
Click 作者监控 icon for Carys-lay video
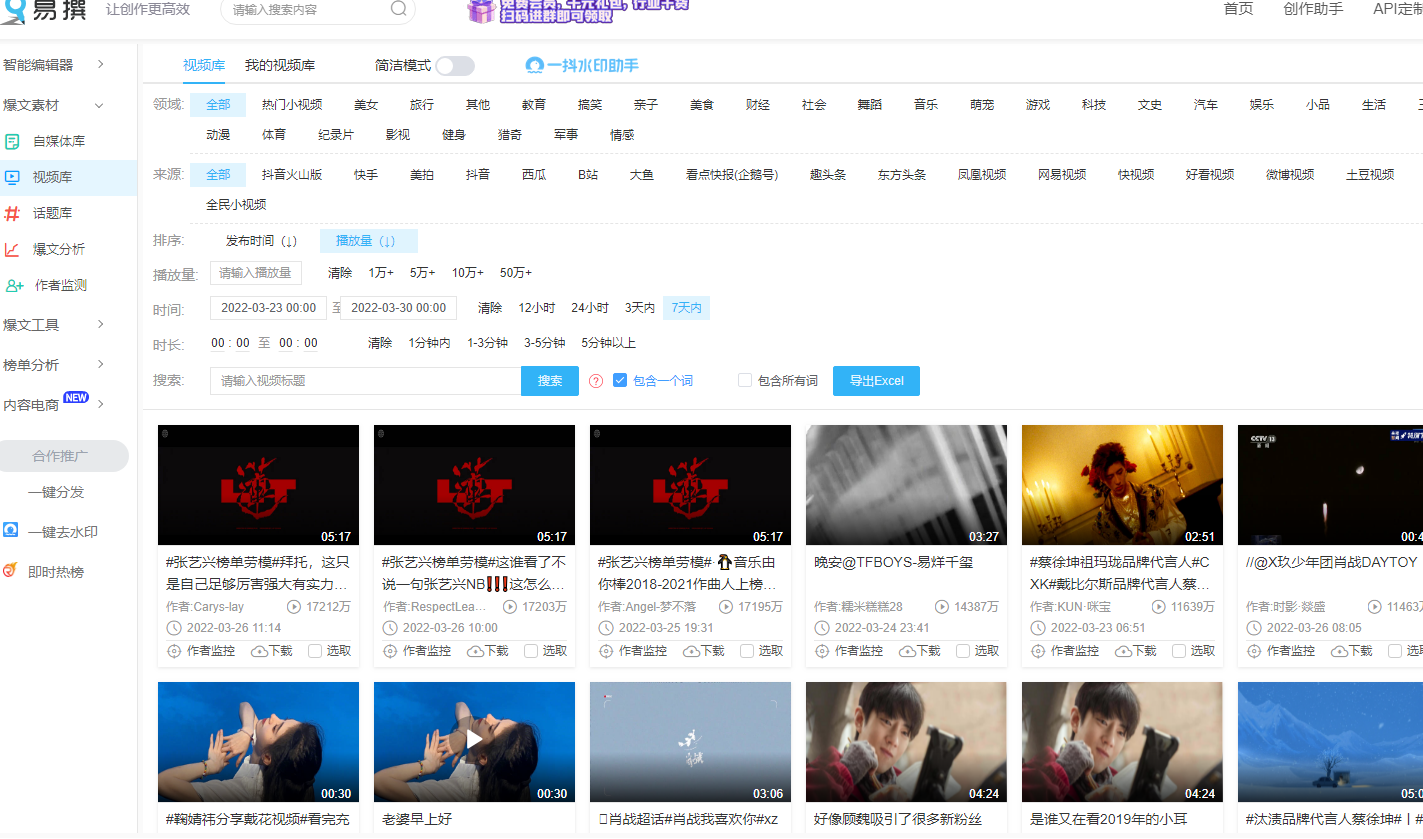click(x=174, y=651)
